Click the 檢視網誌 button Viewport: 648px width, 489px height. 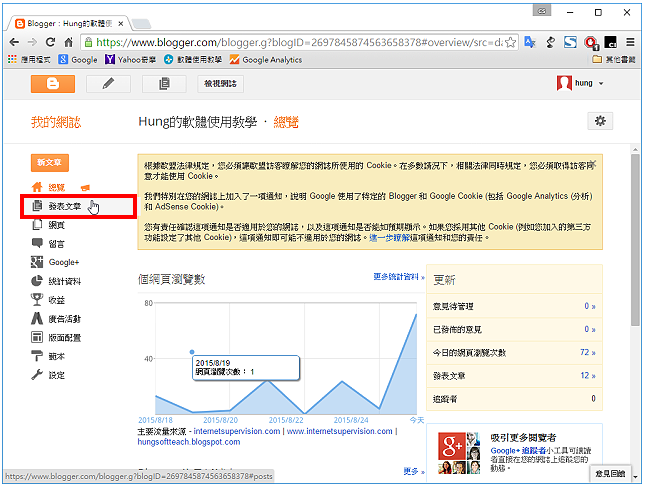220,84
